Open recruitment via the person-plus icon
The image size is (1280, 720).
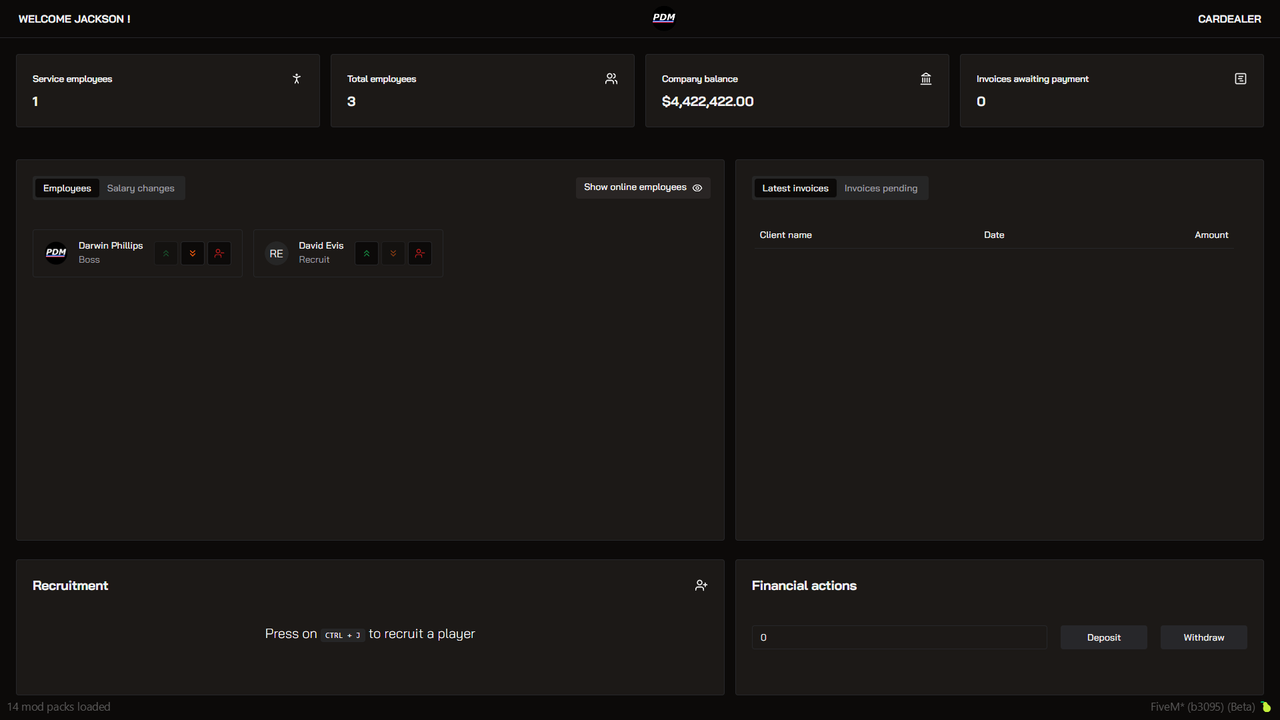(x=701, y=585)
